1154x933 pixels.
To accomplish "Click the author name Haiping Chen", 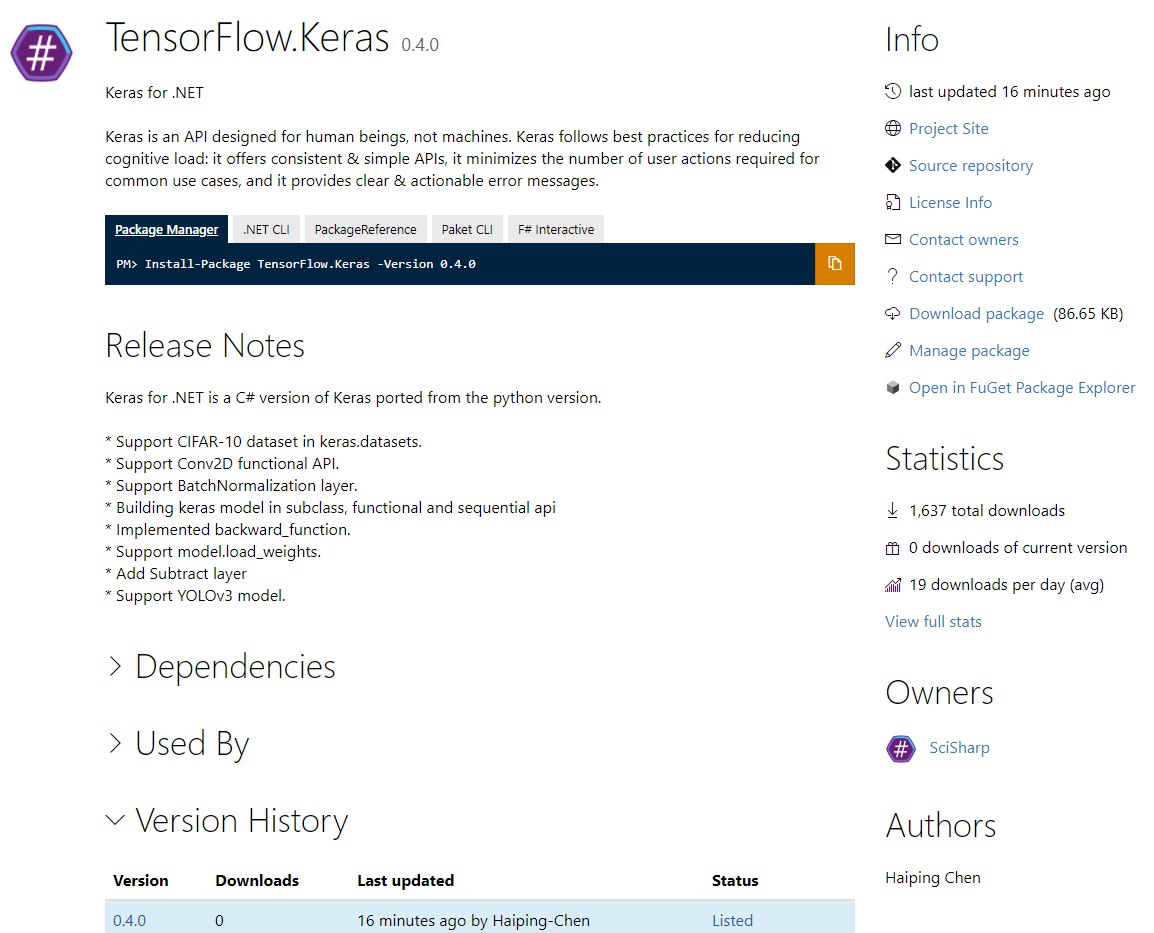I will pos(932,878).
